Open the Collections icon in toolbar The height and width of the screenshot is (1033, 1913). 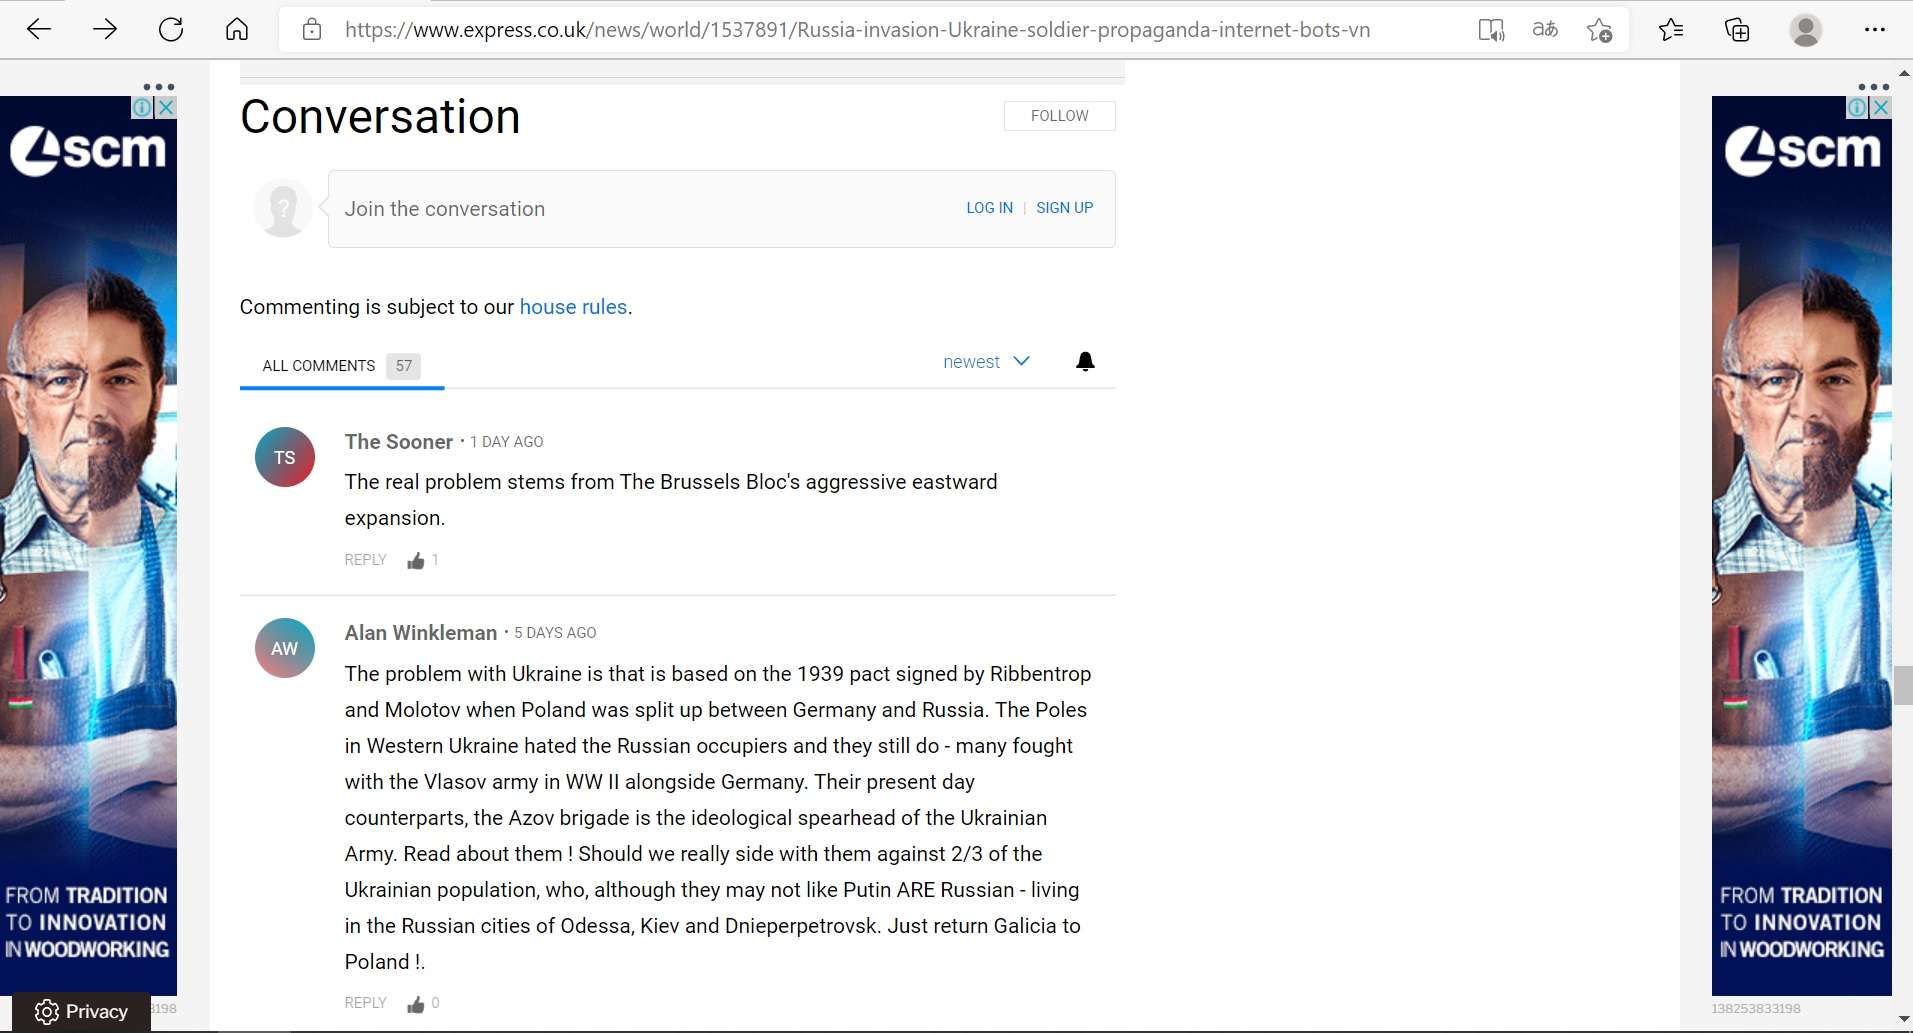1737,30
